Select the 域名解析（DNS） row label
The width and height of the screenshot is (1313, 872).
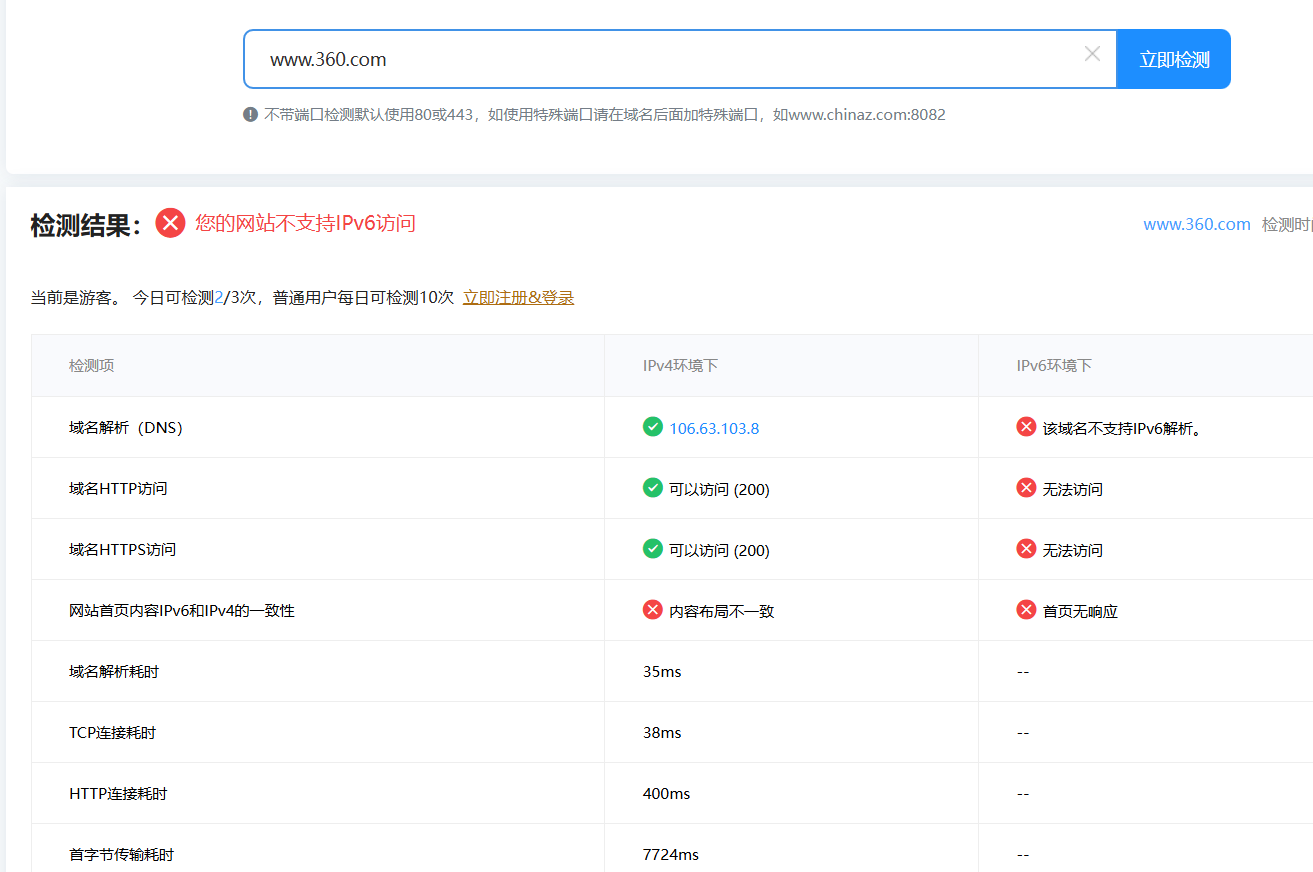(x=126, y=428)
